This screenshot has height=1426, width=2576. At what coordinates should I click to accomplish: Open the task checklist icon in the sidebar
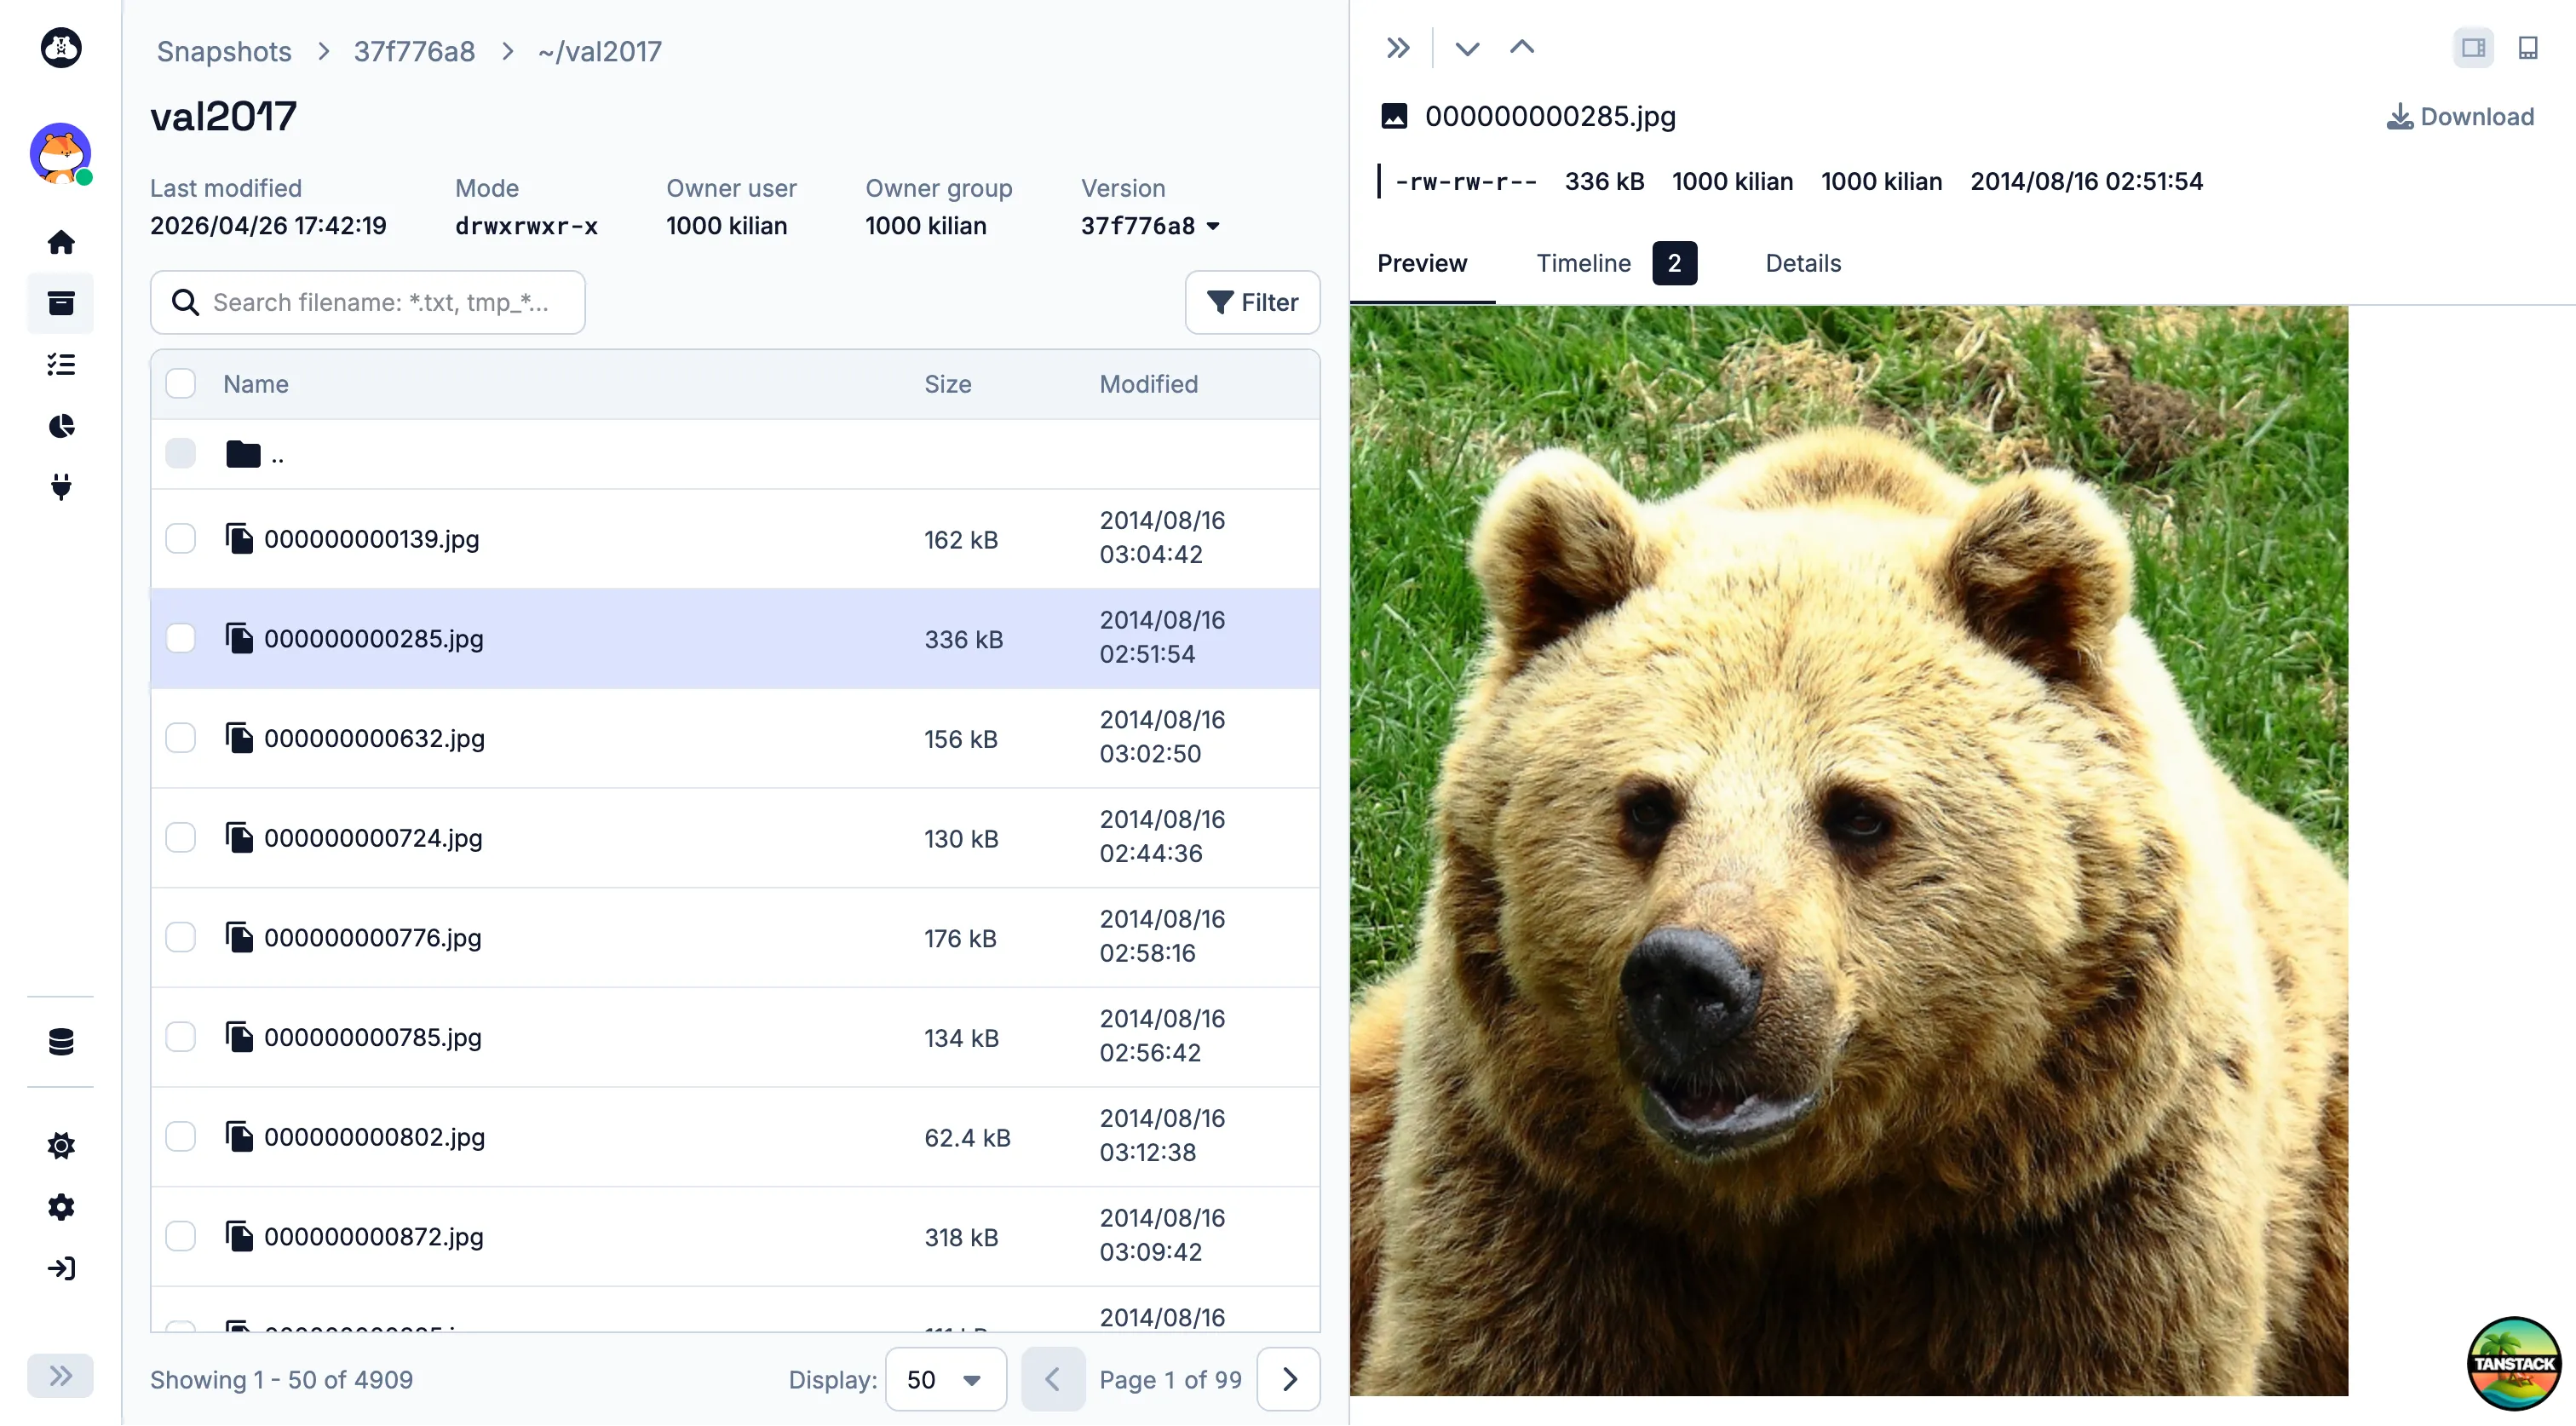(x=61, y=364)
